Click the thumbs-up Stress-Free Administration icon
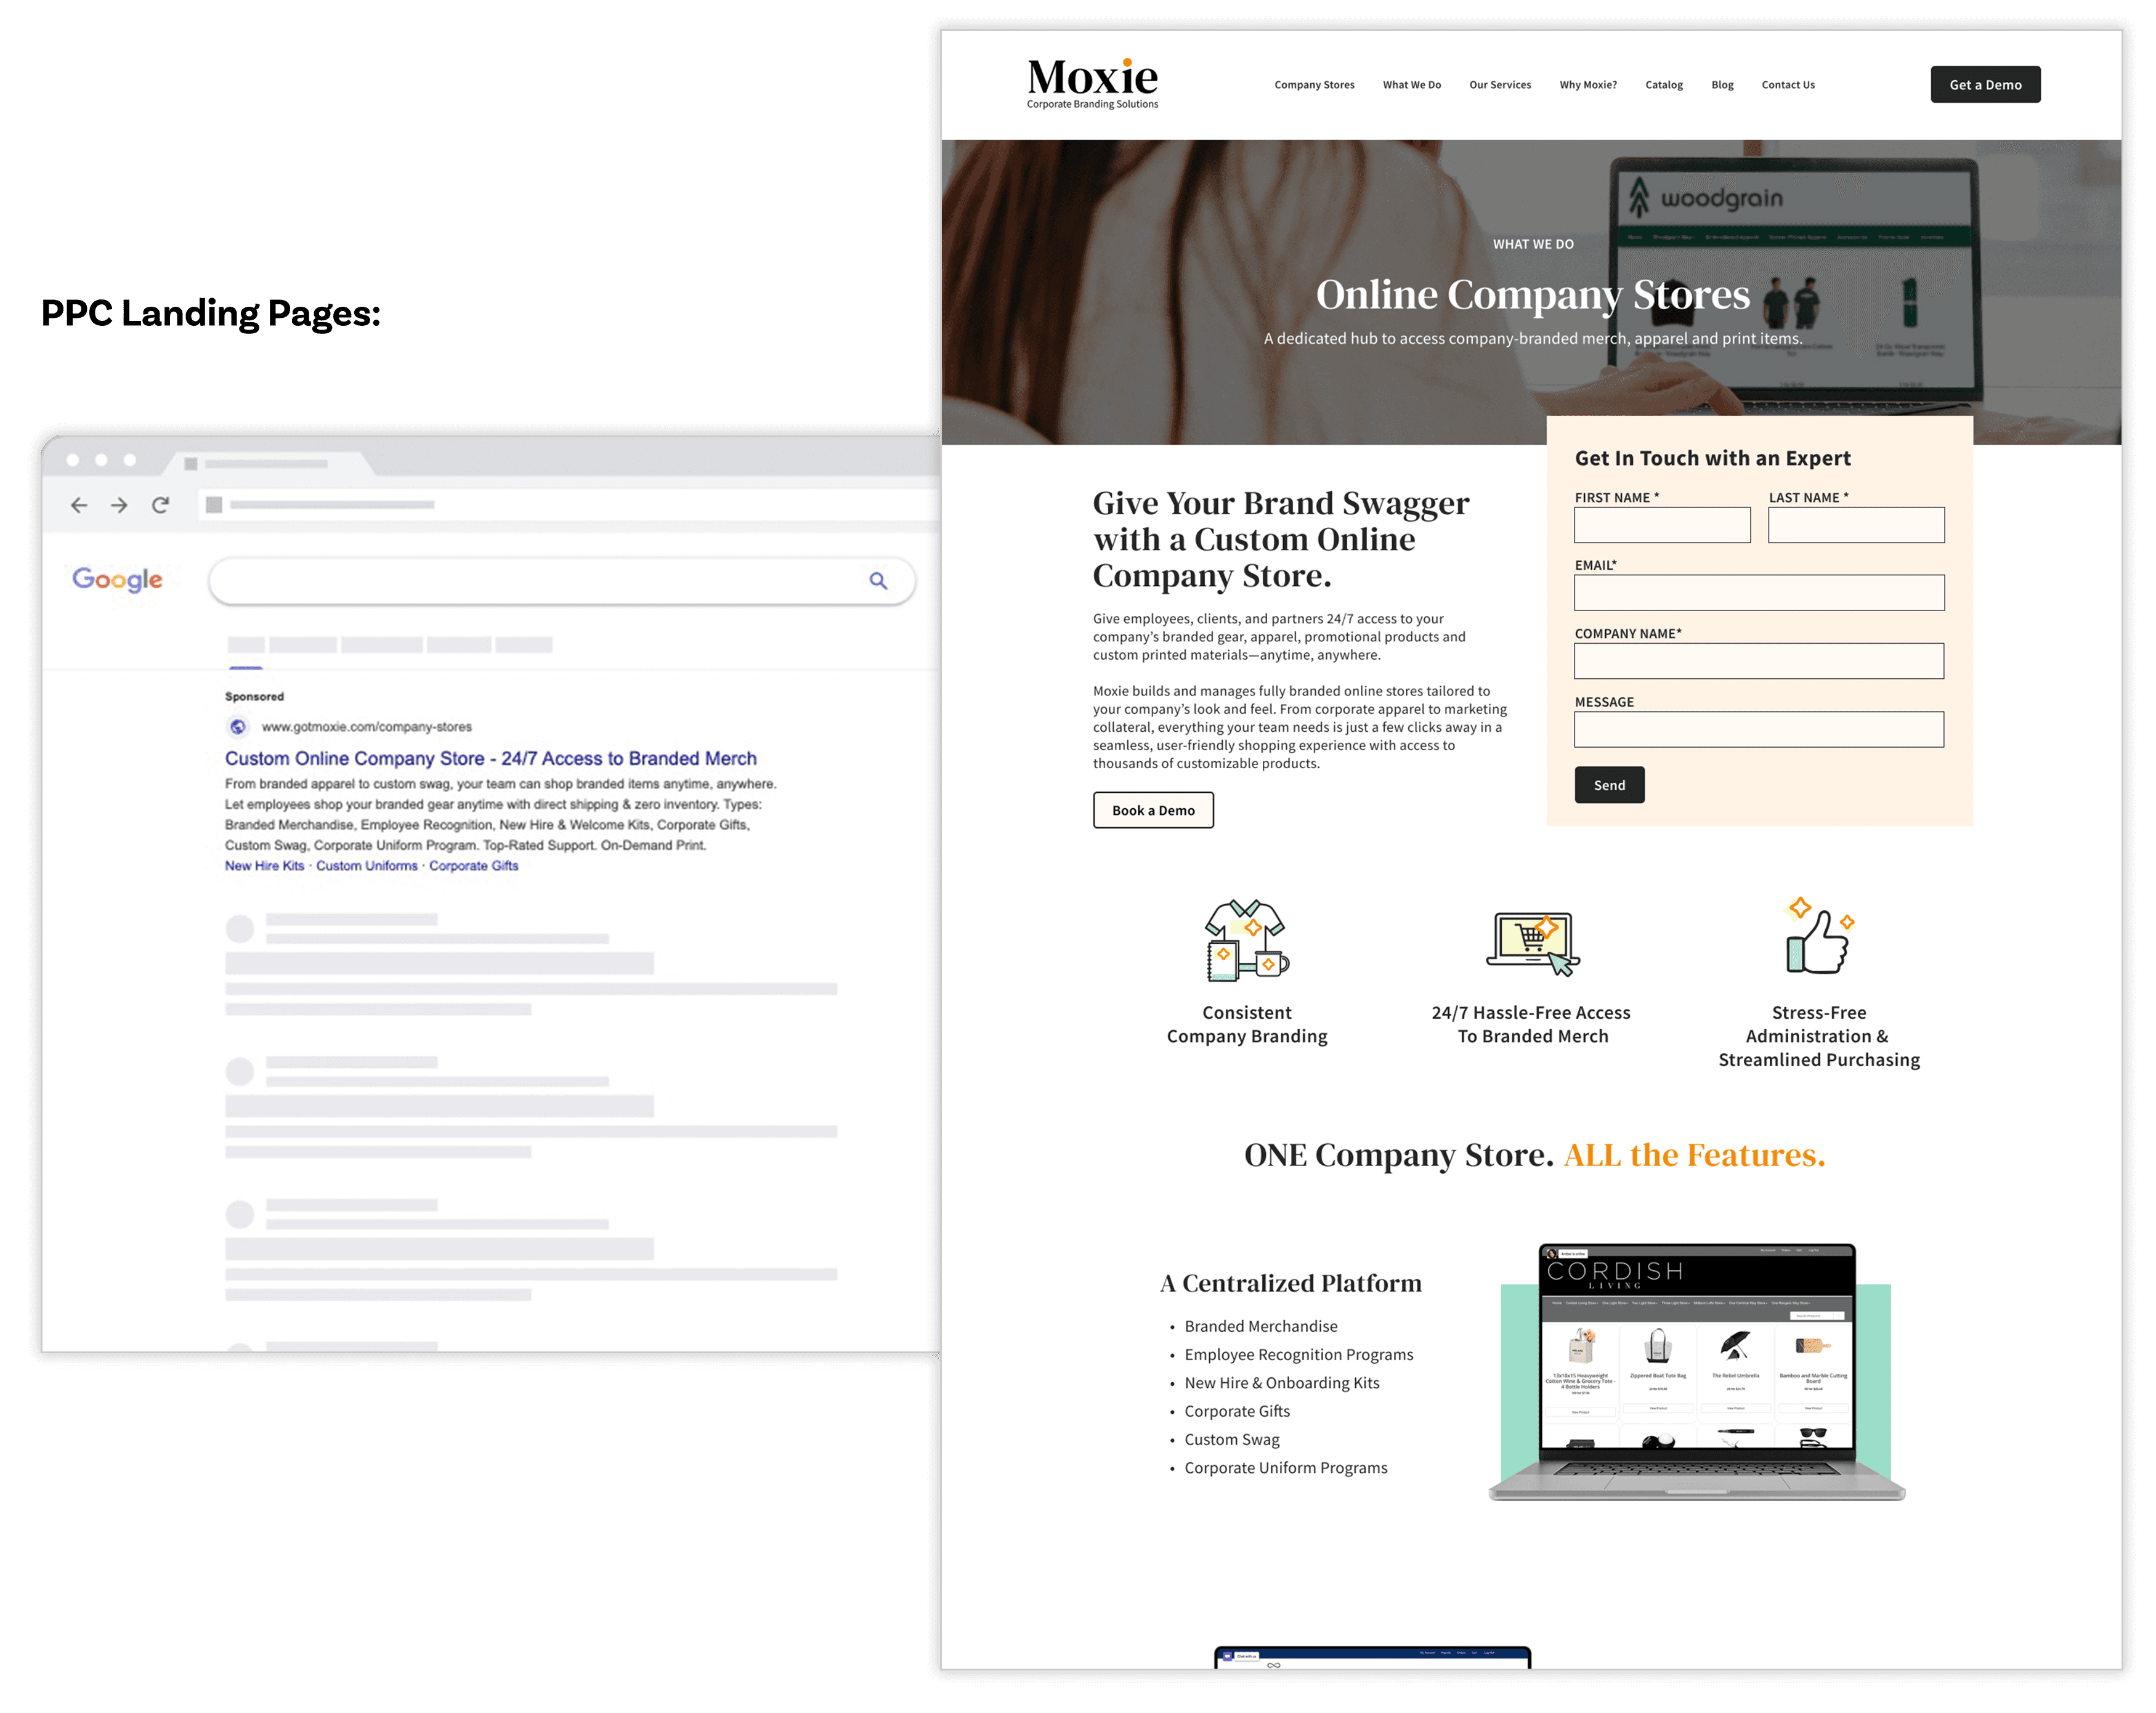 tap(1818, 937)
